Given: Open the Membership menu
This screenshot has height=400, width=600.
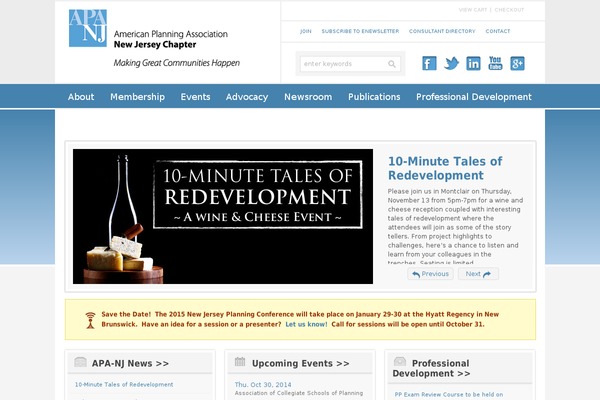Looking at the screenshot, I should pos(137,97).
